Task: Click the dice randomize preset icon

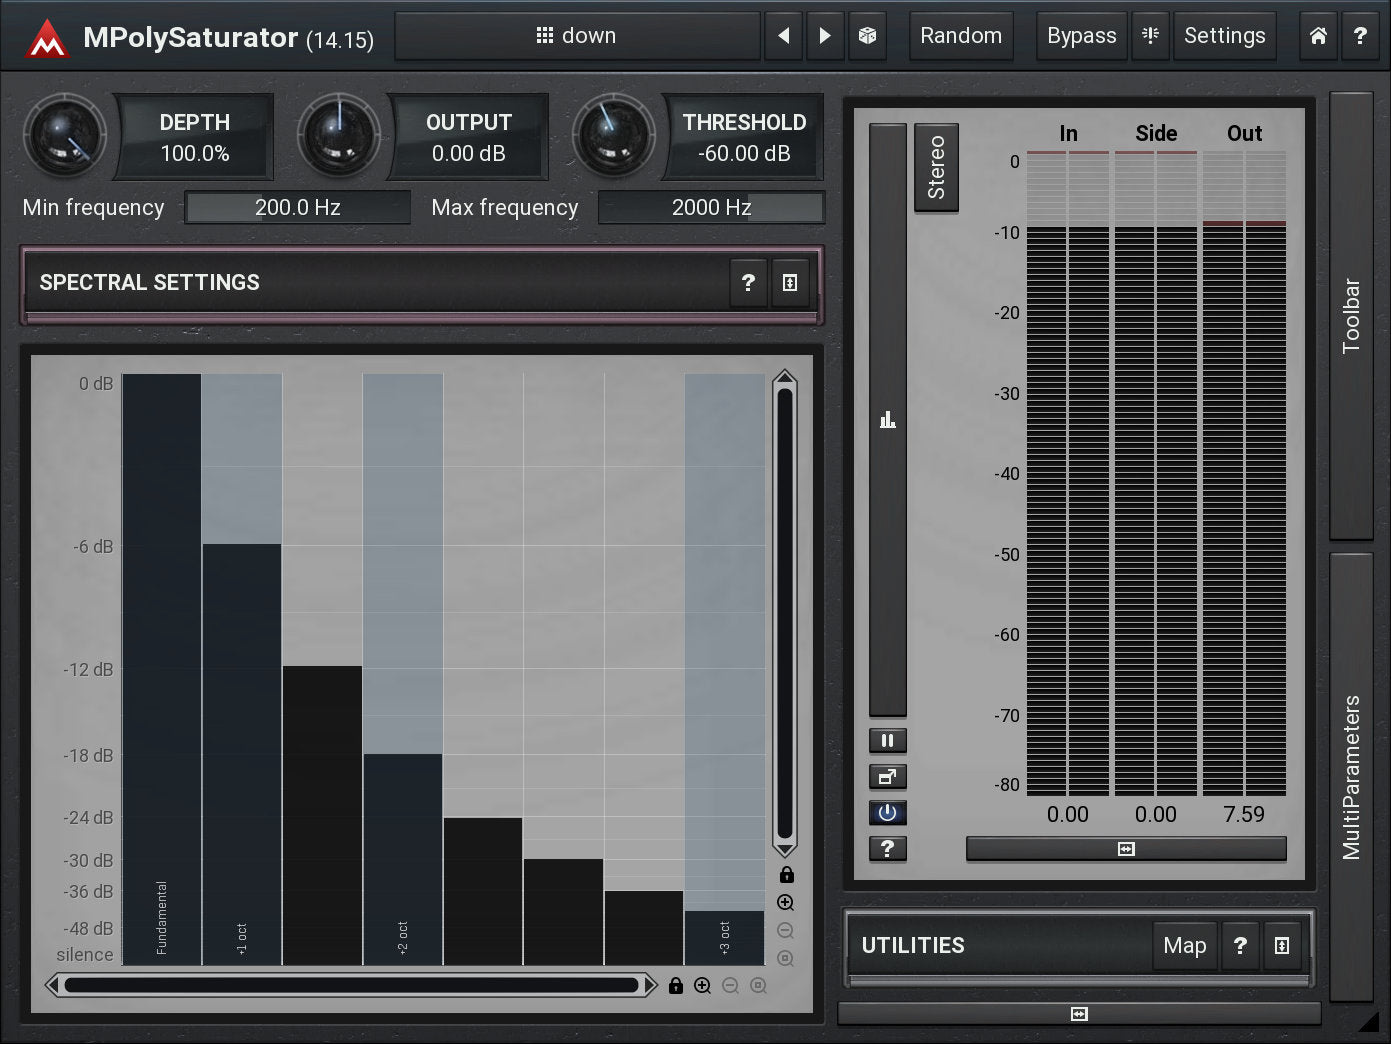Action: tap(867, 36)
